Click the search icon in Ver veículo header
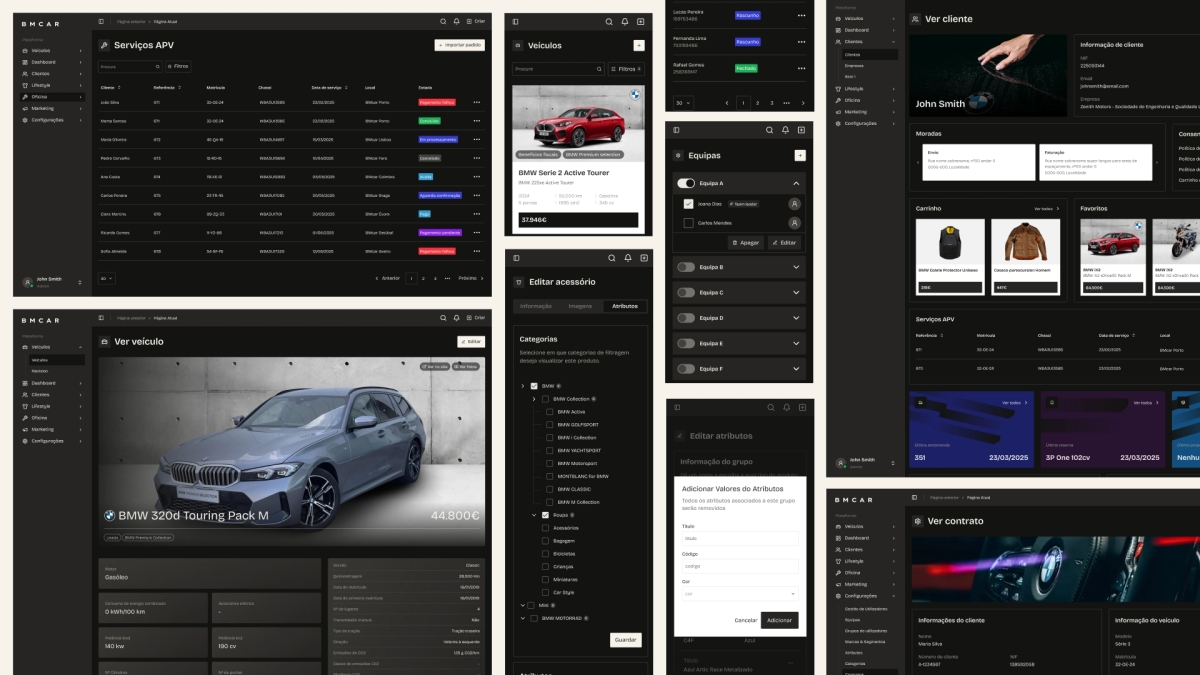The width and height of the screenshot is (1200, 675). (443, 317)
